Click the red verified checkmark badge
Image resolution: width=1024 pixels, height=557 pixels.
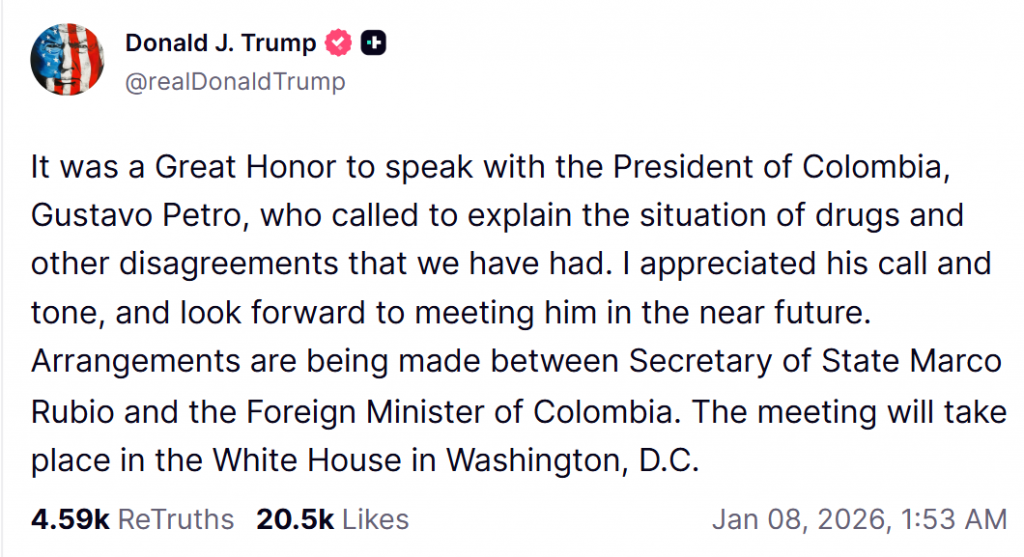click(x=340, y=43)
